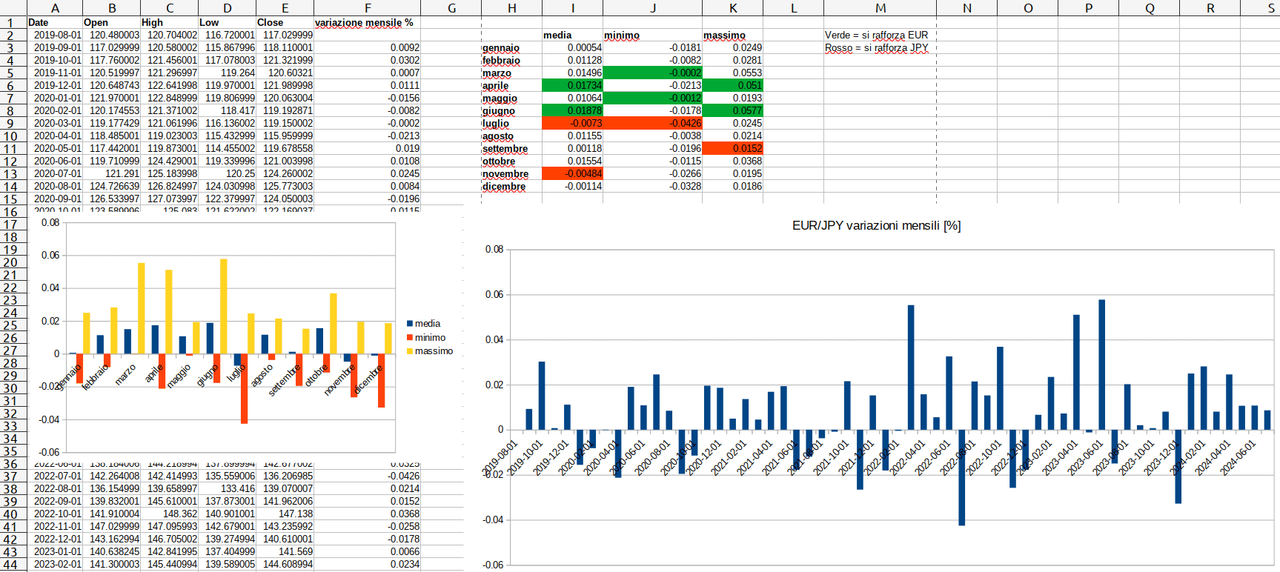Screen dimensions: 1280x572
Task: Click the 'novembre' row label cell
Action: [511, 173]
